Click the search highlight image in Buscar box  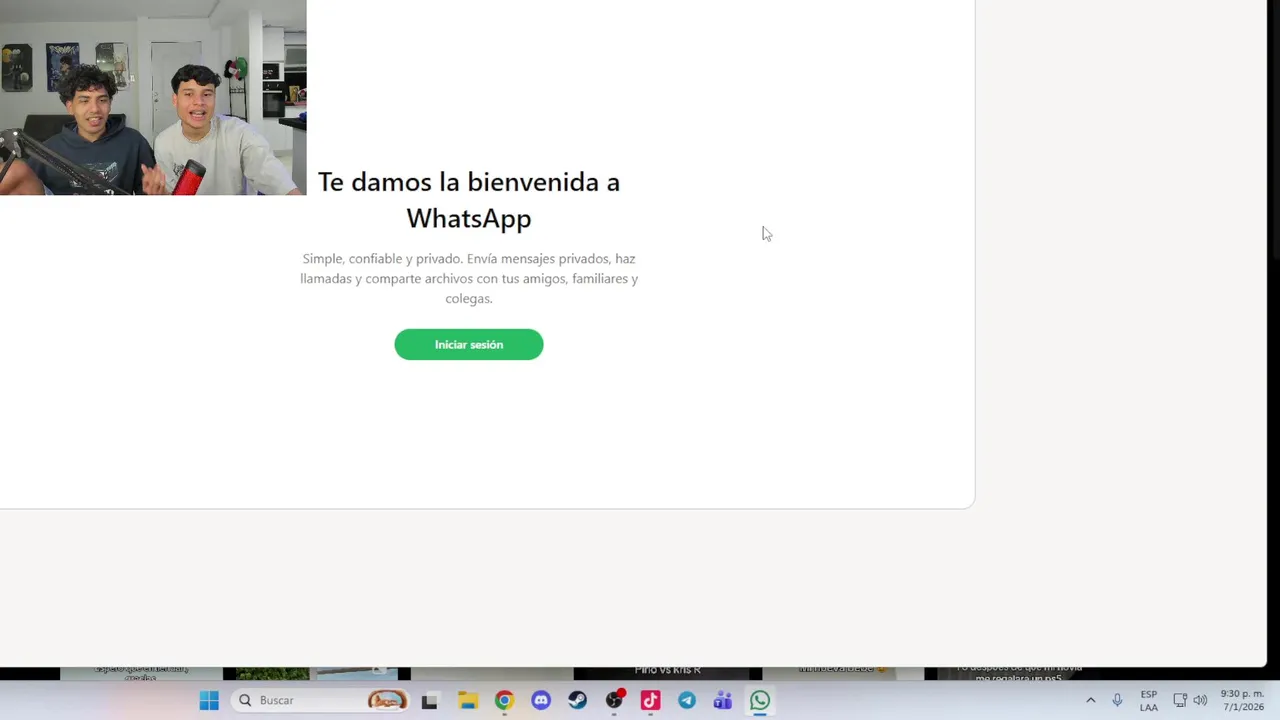(388, 700)
